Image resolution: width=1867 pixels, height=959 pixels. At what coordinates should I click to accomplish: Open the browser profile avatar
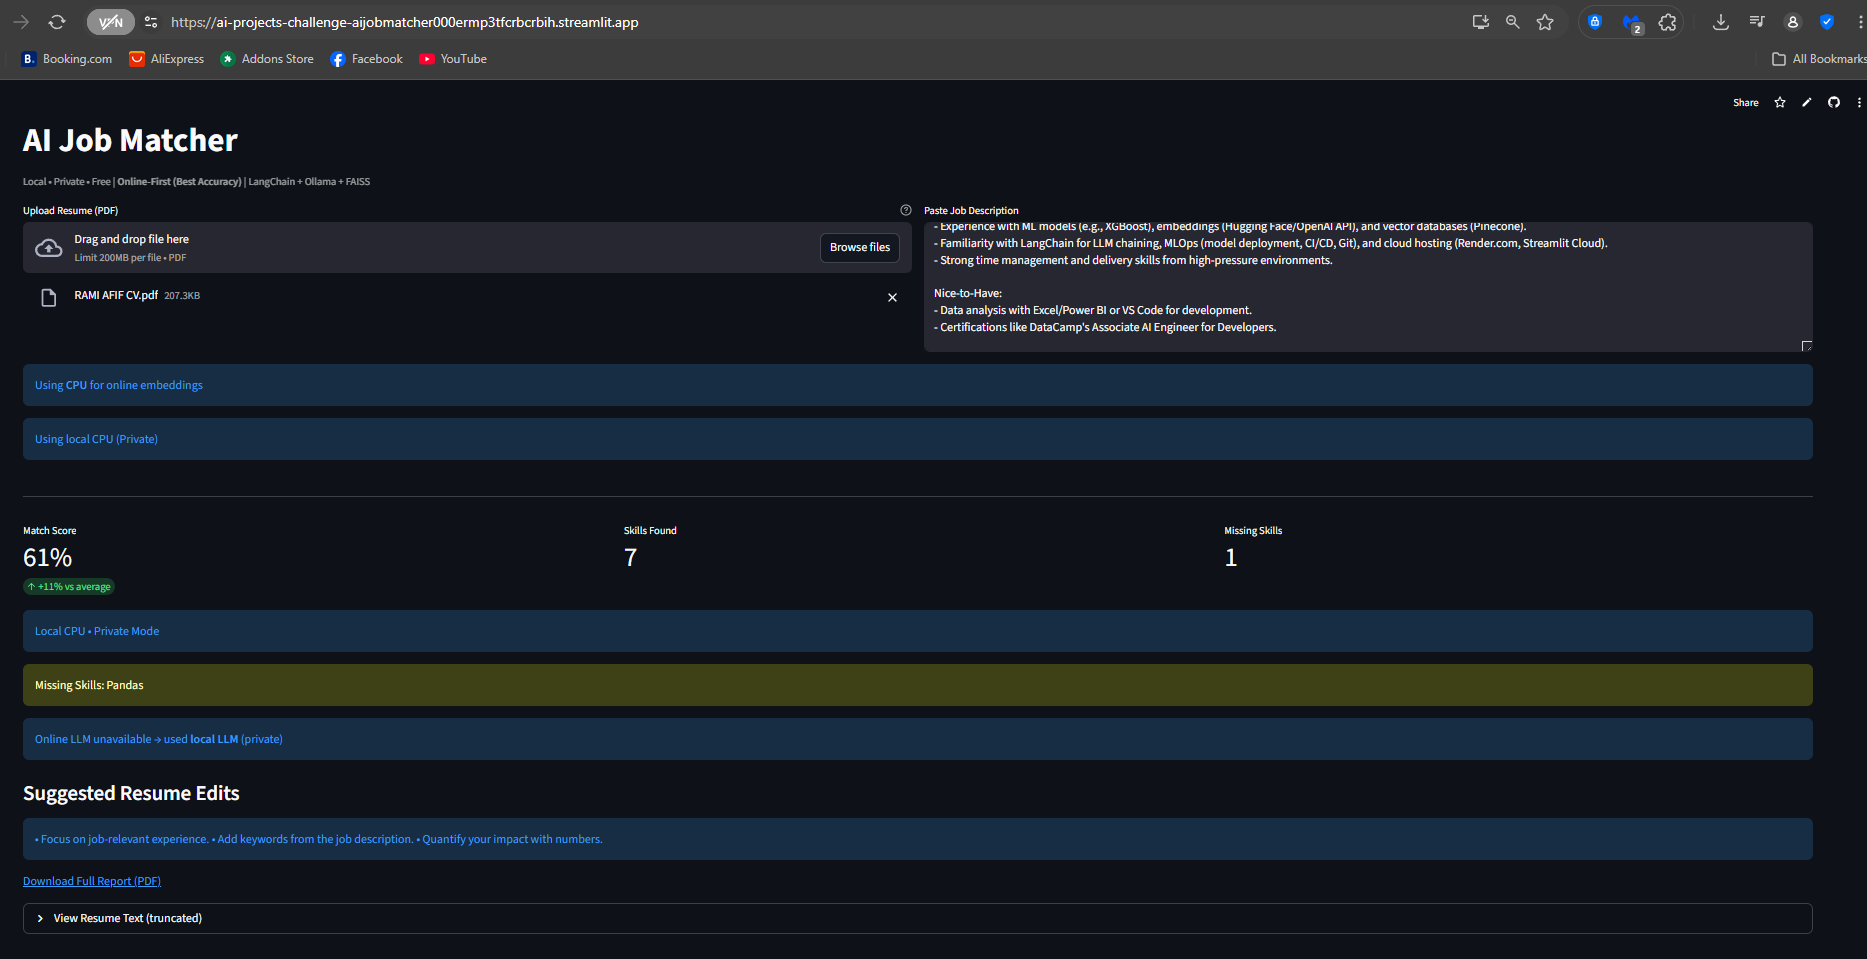[x=1793, y=22]
